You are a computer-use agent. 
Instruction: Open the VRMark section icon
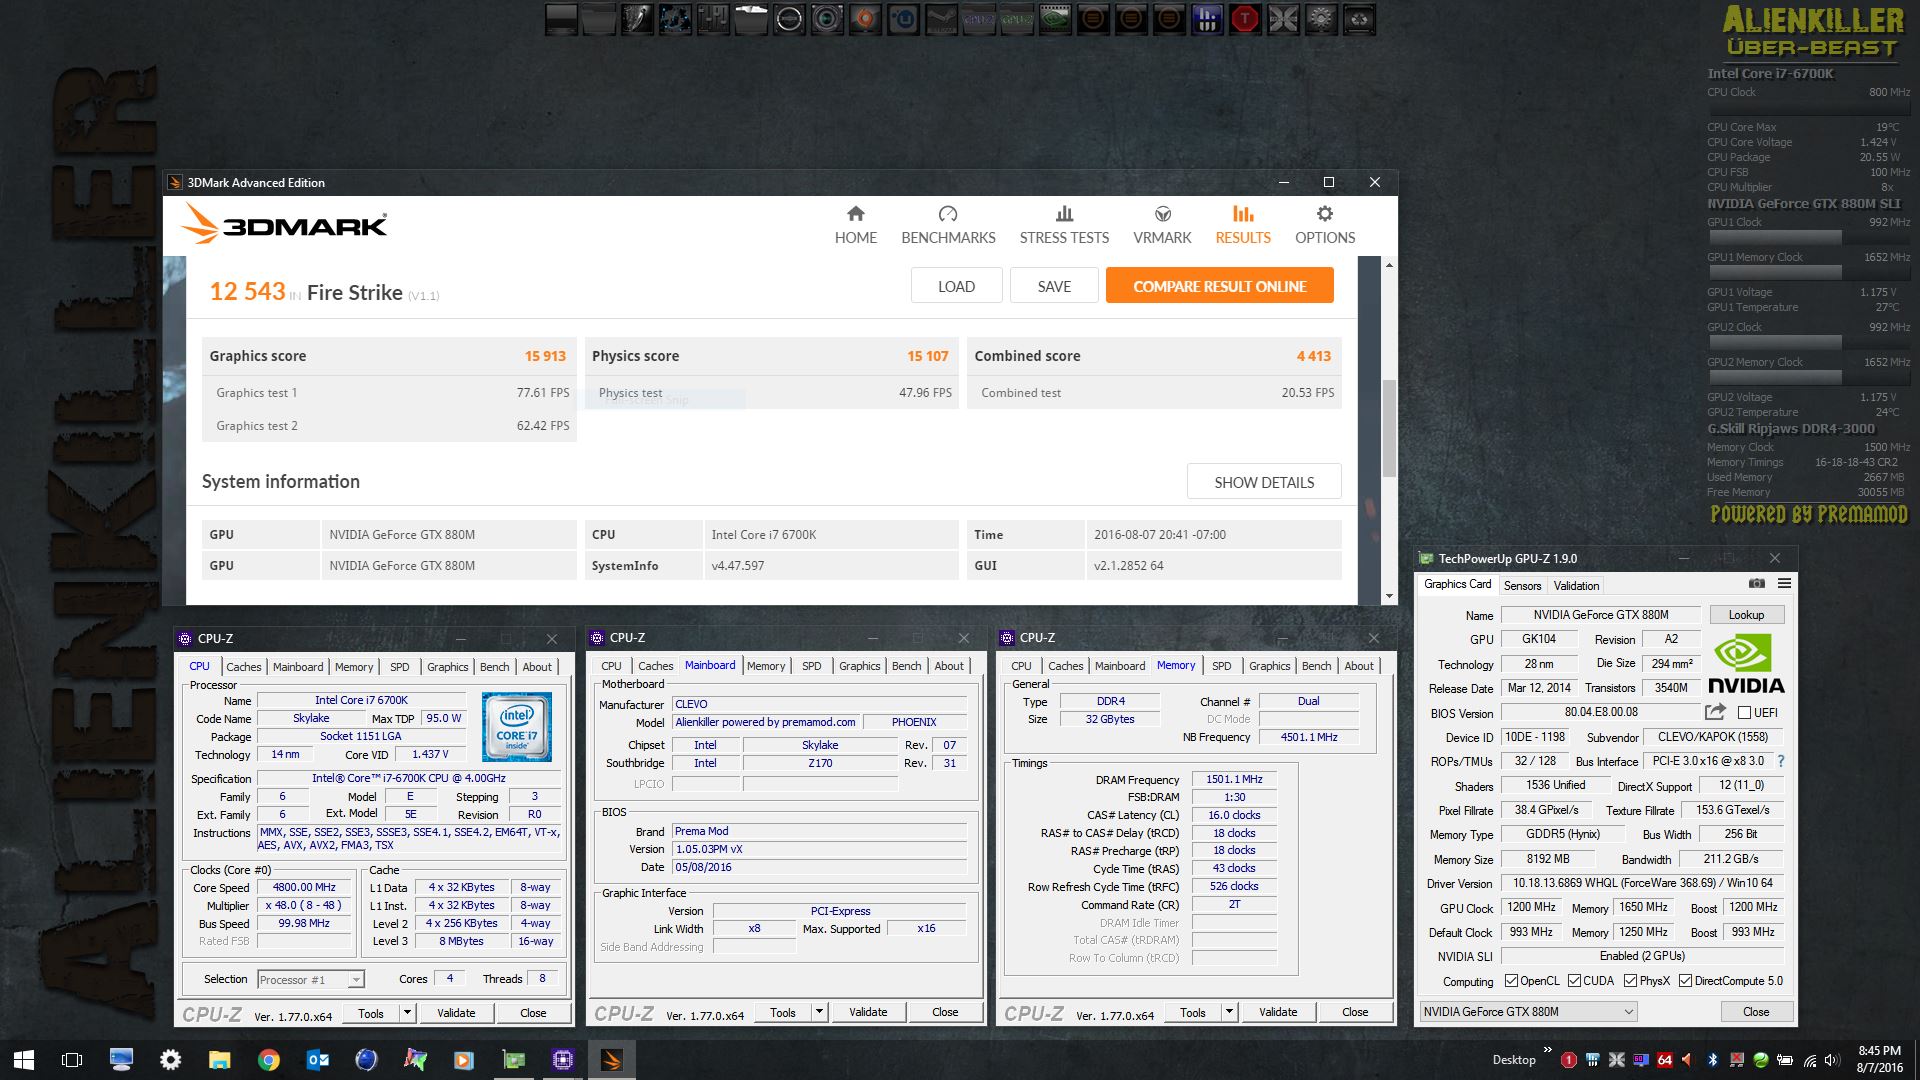pyautogui.click(x=1162, y=214)
